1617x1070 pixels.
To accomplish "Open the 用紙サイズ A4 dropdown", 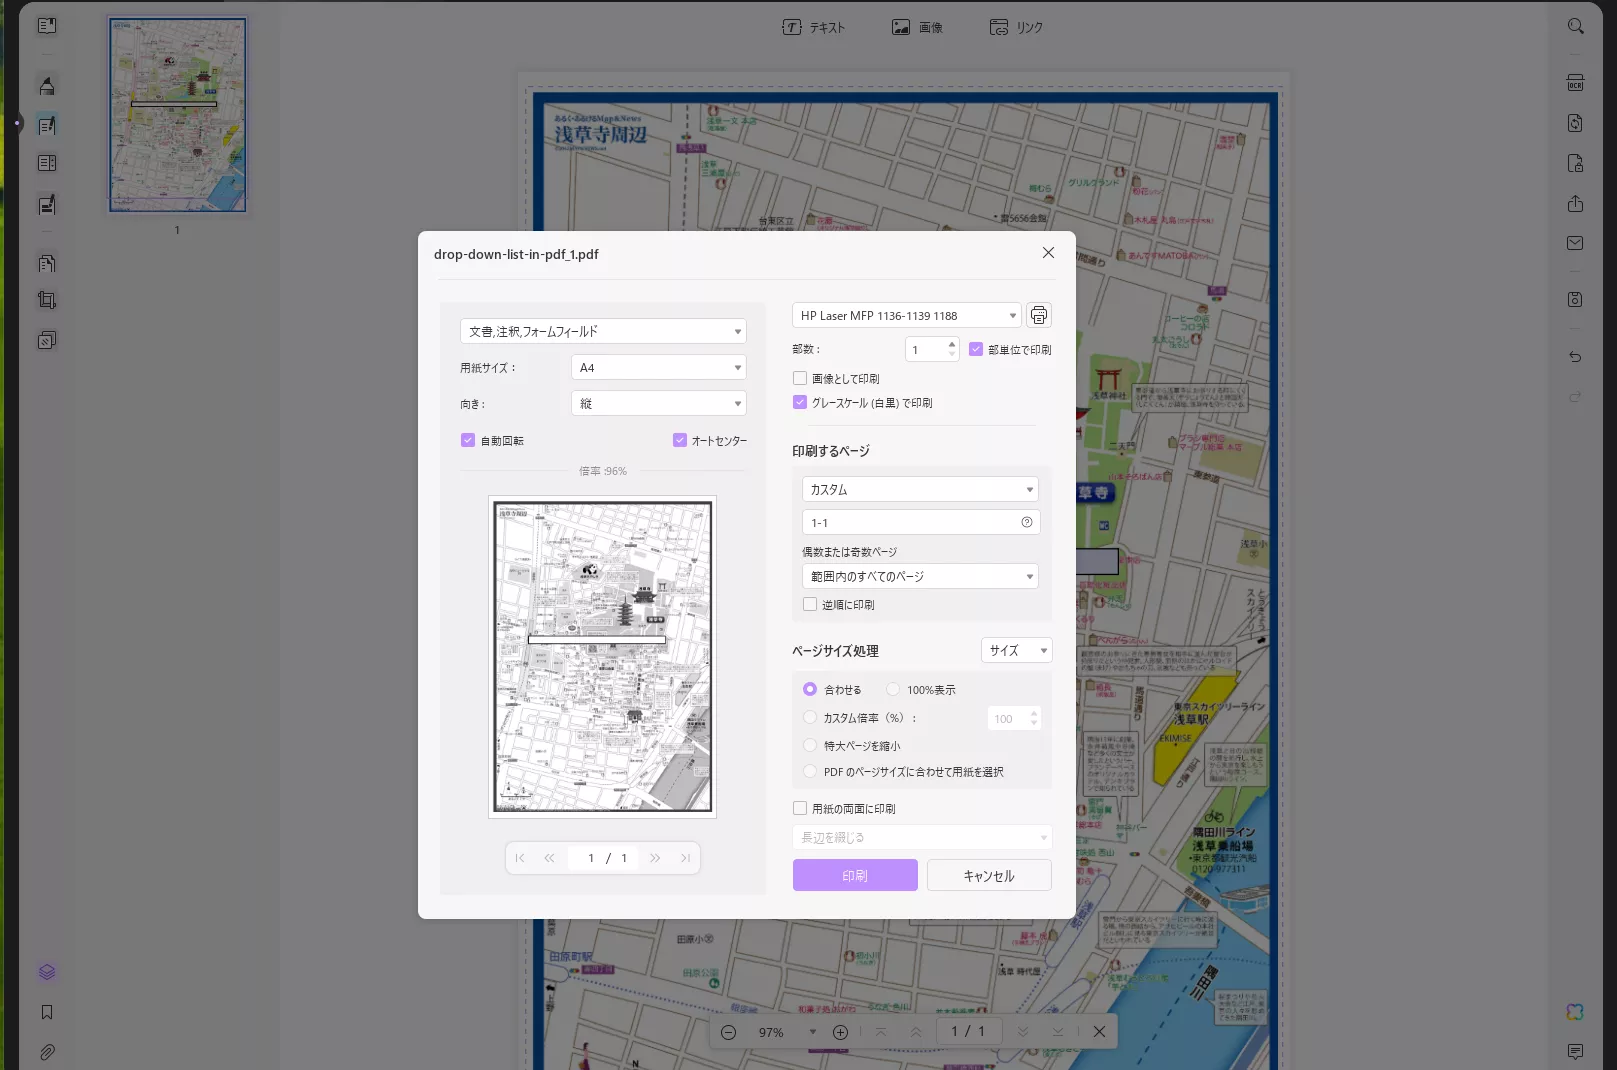I will [659, 367].
